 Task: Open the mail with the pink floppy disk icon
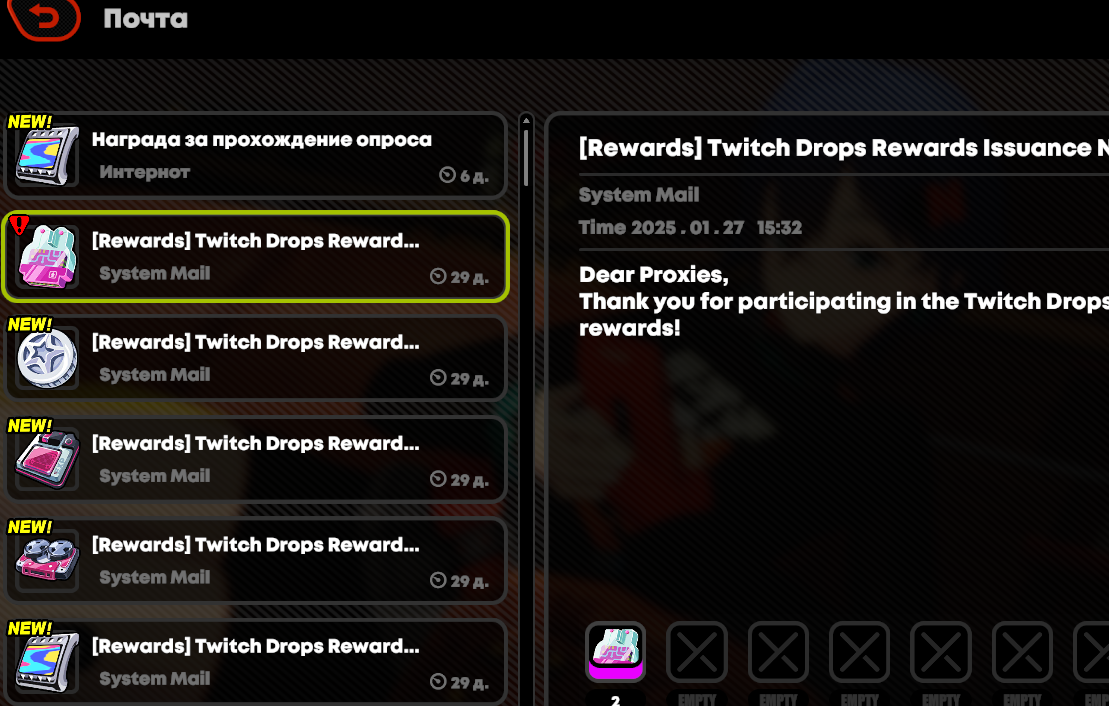click(256, 459)
